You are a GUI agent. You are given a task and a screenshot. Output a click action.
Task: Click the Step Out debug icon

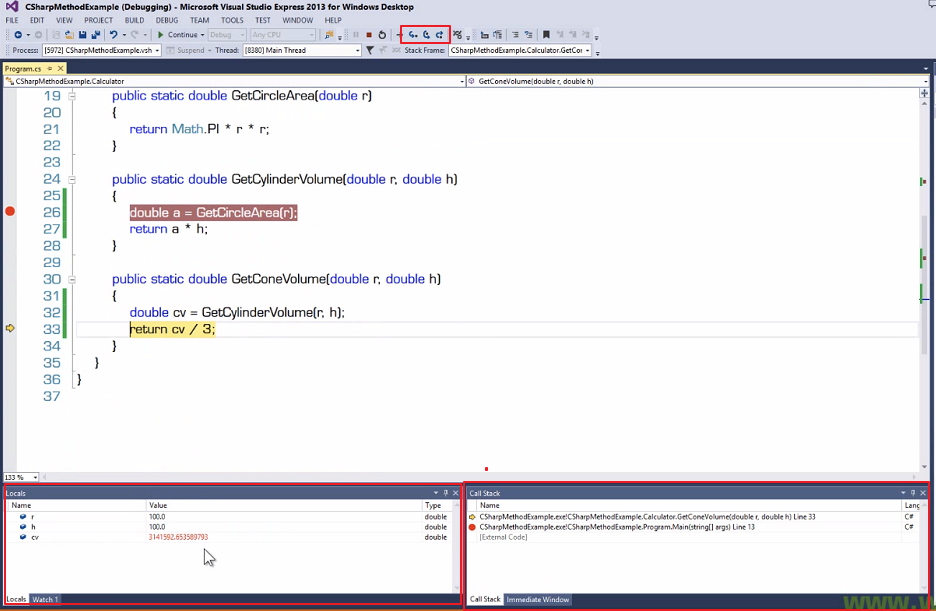439,35
